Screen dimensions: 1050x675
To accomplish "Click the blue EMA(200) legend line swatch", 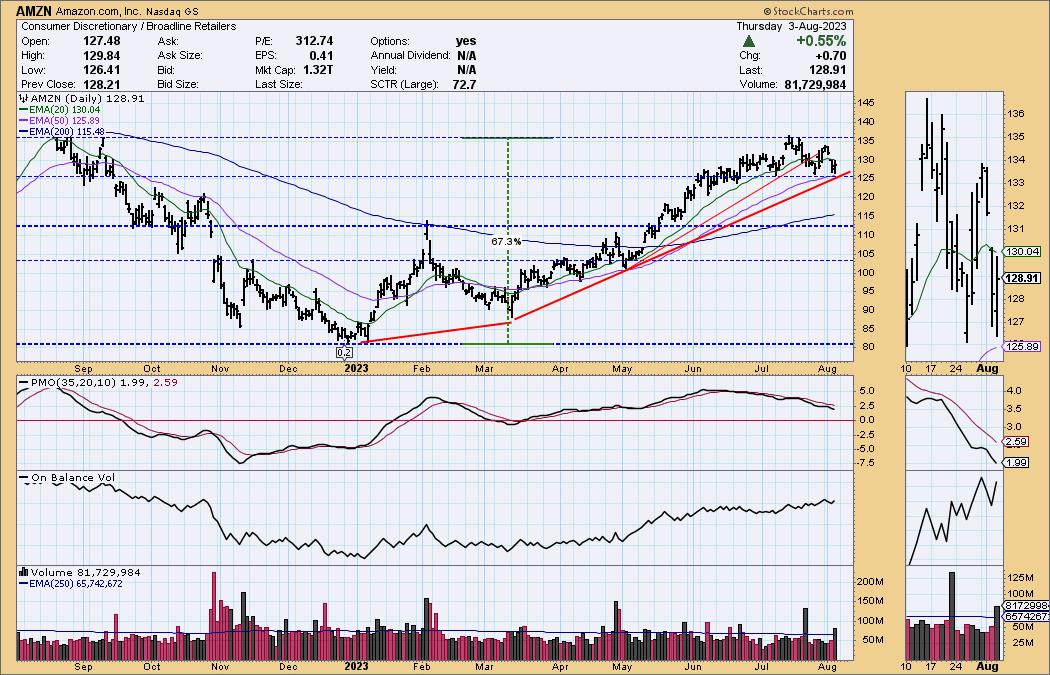I will [24, 132].
